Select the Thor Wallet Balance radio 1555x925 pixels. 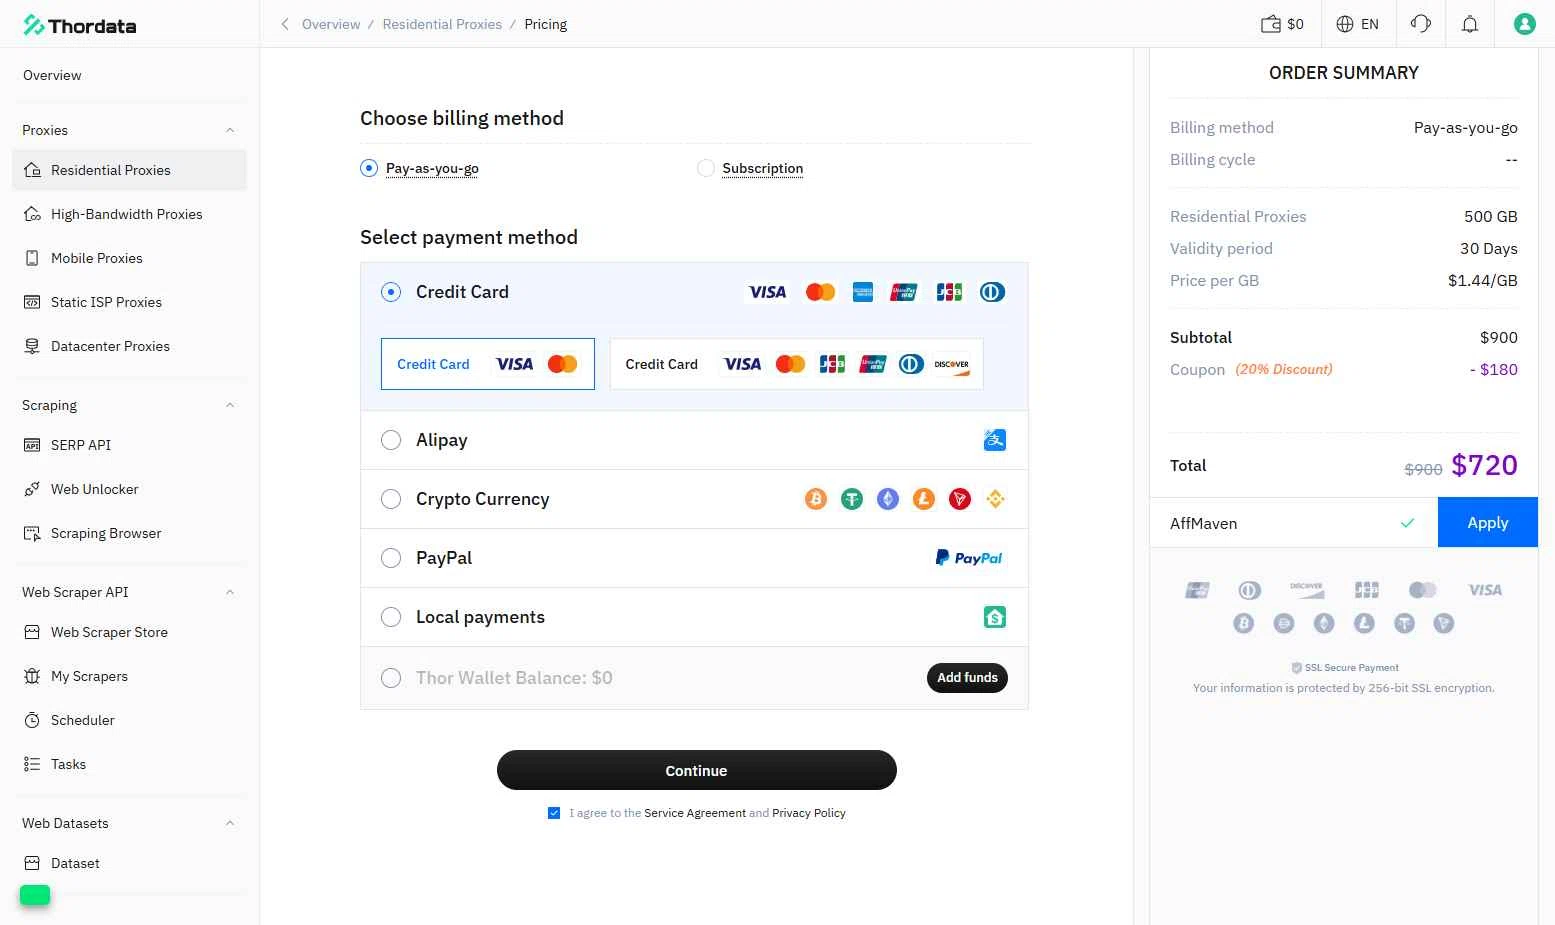(391, 678)
